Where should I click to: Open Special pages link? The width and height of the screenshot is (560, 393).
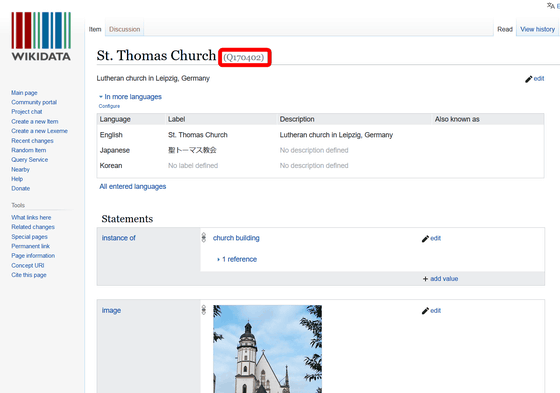(29, 237)
